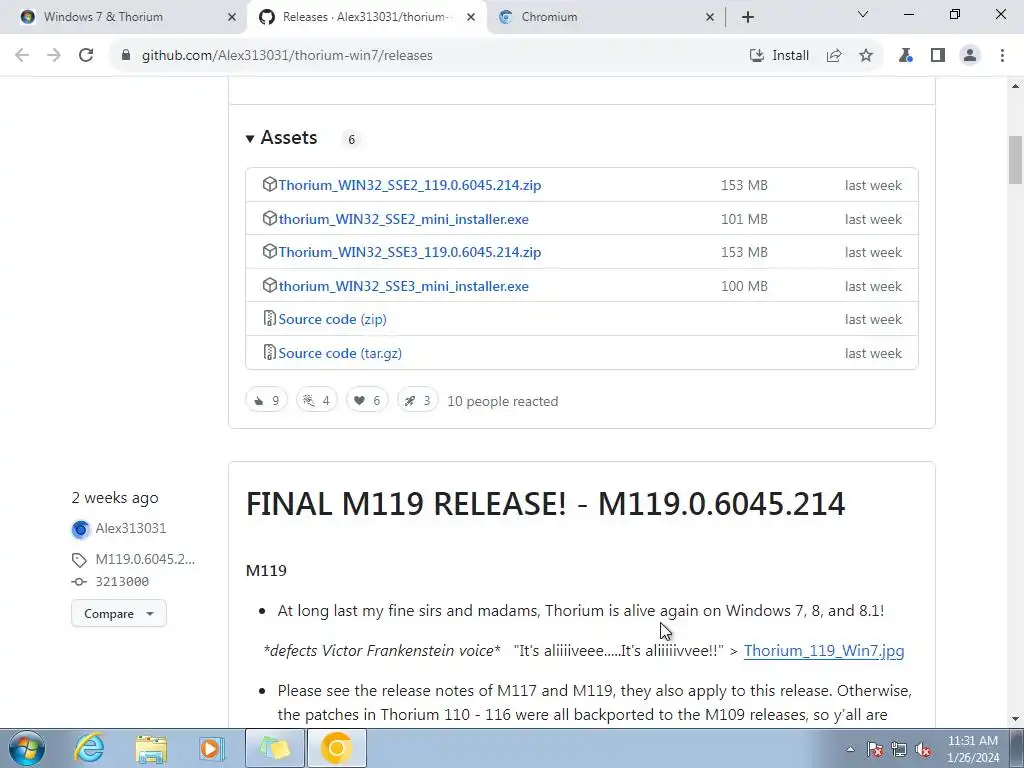Image resolution: width=1024 pixels, height=768 pixels.
Task: Toggle the browser side panel
Action: pyautogui.click(x=938, y=56)
